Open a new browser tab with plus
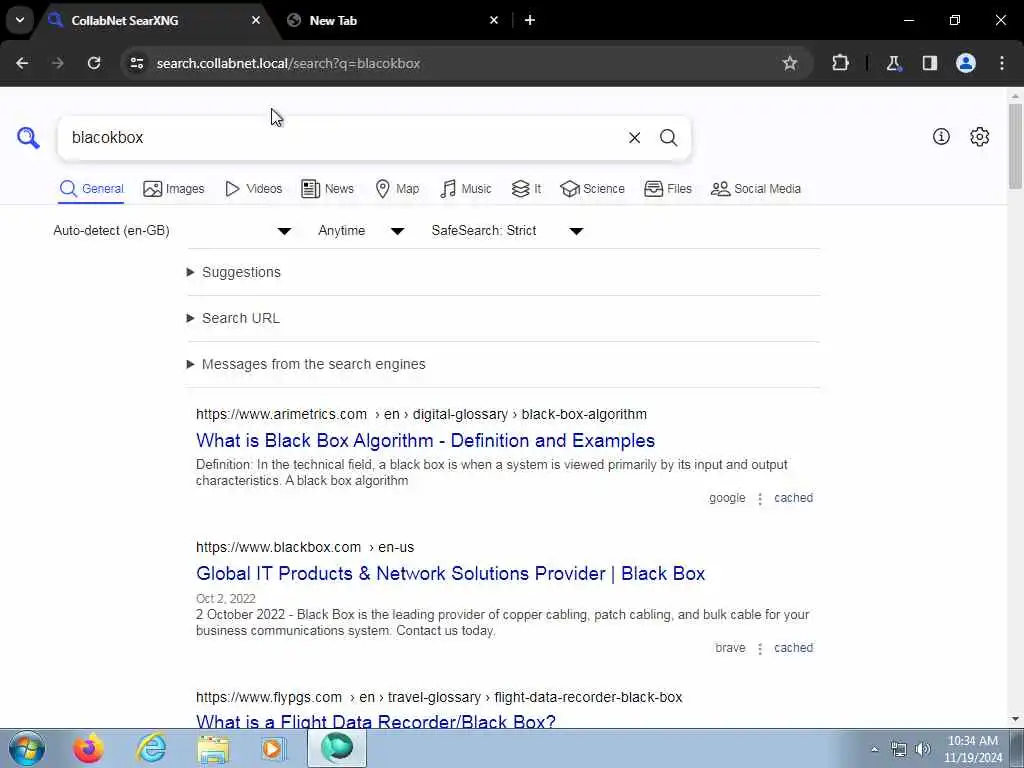 530,20
